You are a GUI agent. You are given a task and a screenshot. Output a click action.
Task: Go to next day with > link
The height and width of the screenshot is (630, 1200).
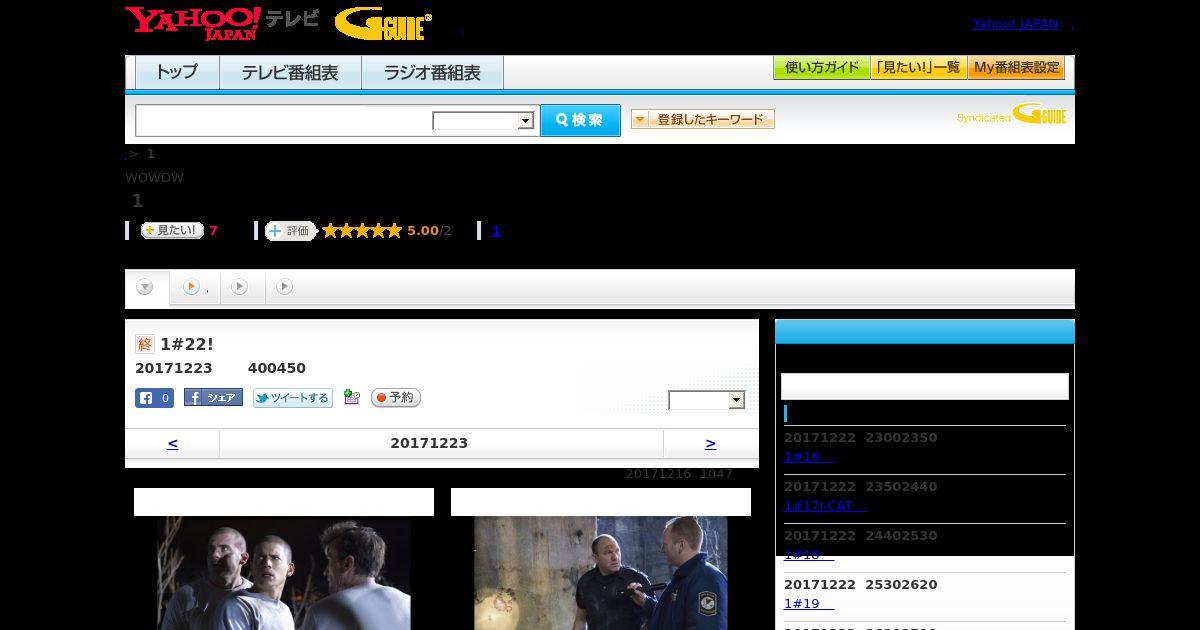[x=710, y=443]
